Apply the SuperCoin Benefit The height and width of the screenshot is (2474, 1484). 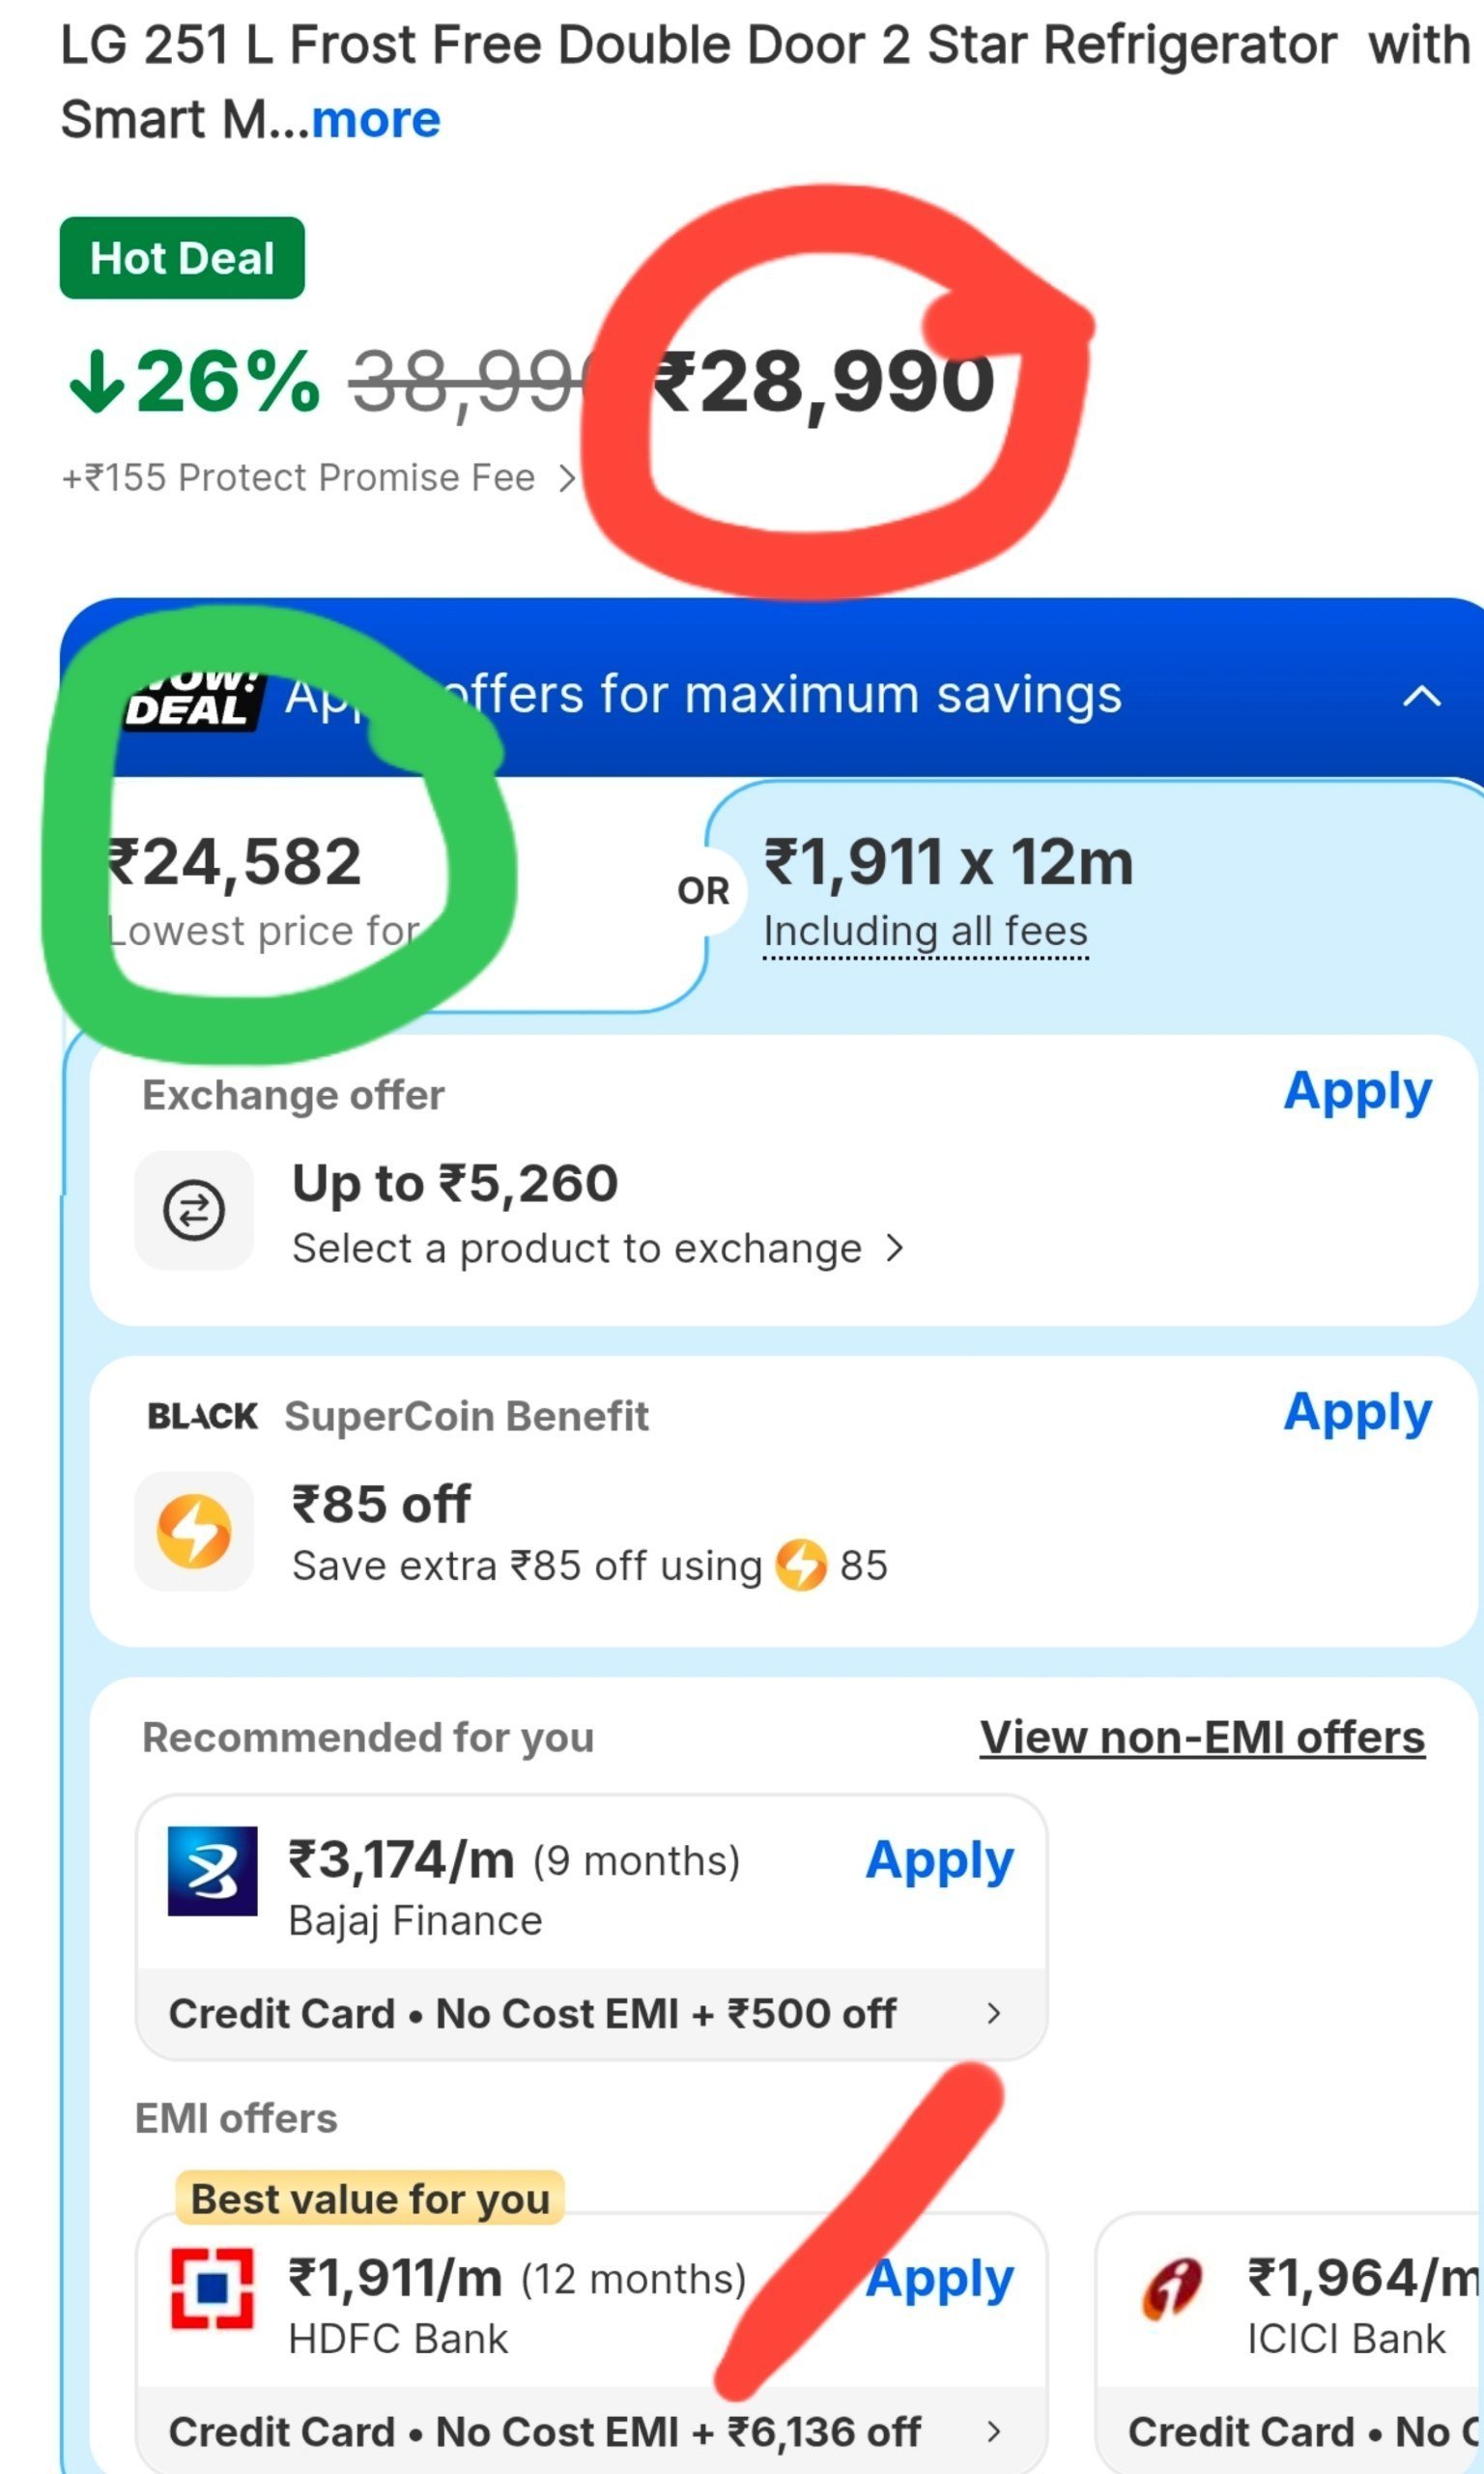coord(1357,1413)
